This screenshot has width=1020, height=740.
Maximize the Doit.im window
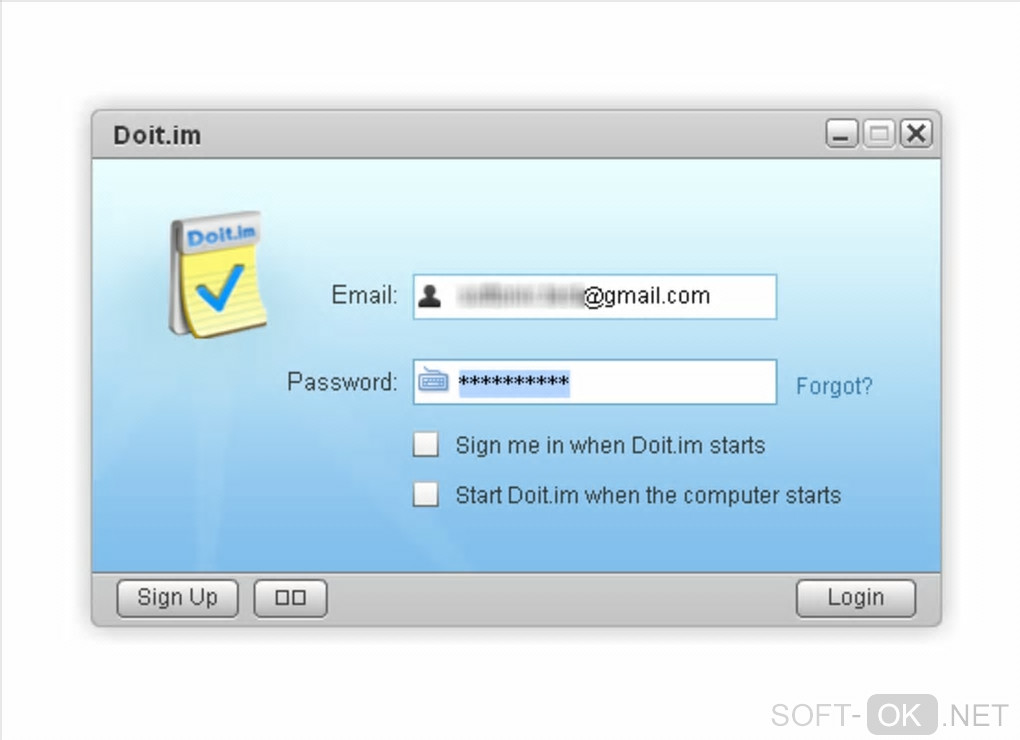[x=879, y=134]
